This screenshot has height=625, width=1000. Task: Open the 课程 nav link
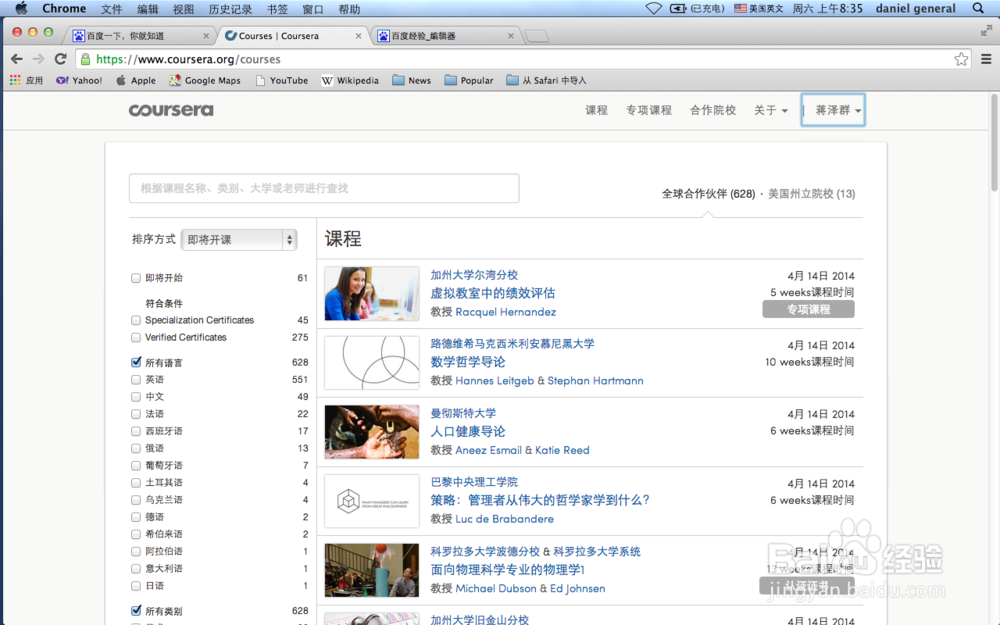point(596,110)
